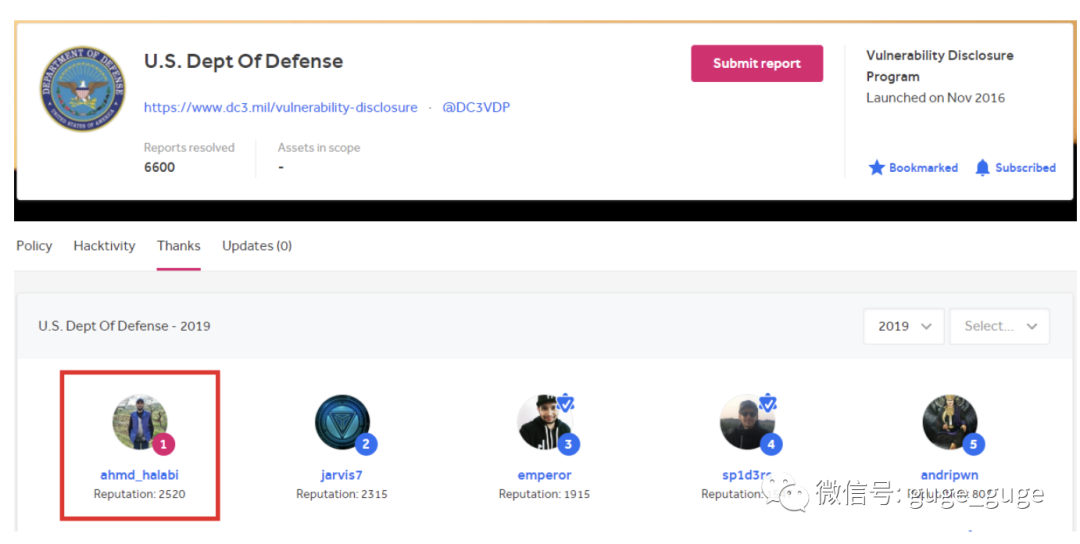
Task: Open the @DC3VDP Twitter handle link
Action: (x=476, y=107)
